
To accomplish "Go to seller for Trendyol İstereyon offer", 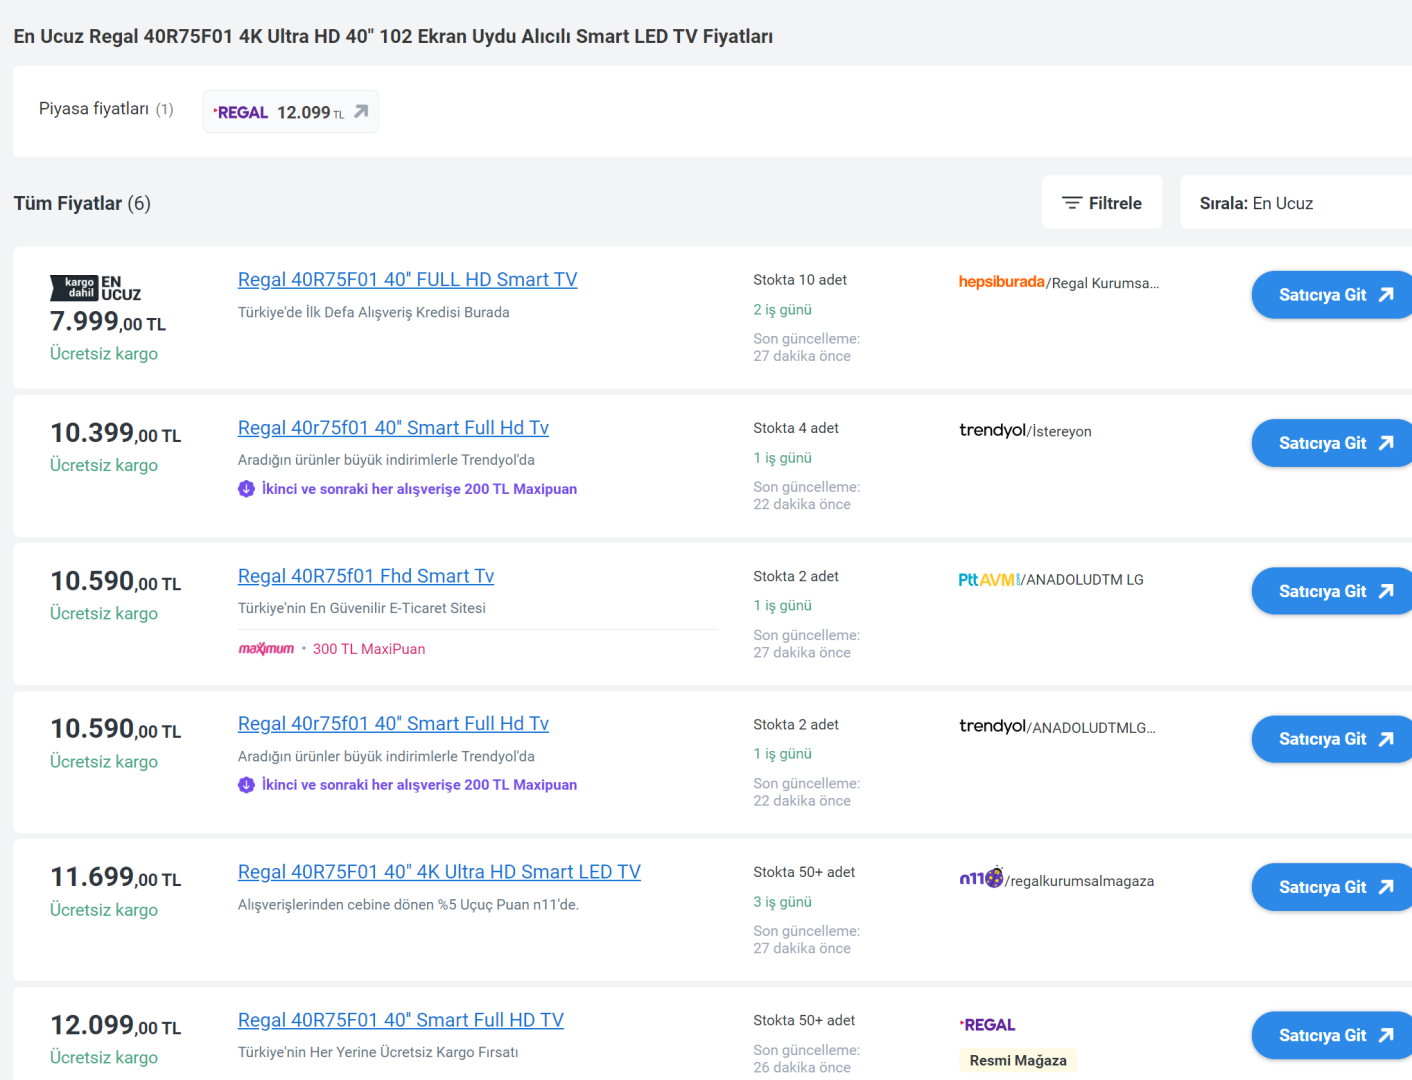I will [1332, 443].
